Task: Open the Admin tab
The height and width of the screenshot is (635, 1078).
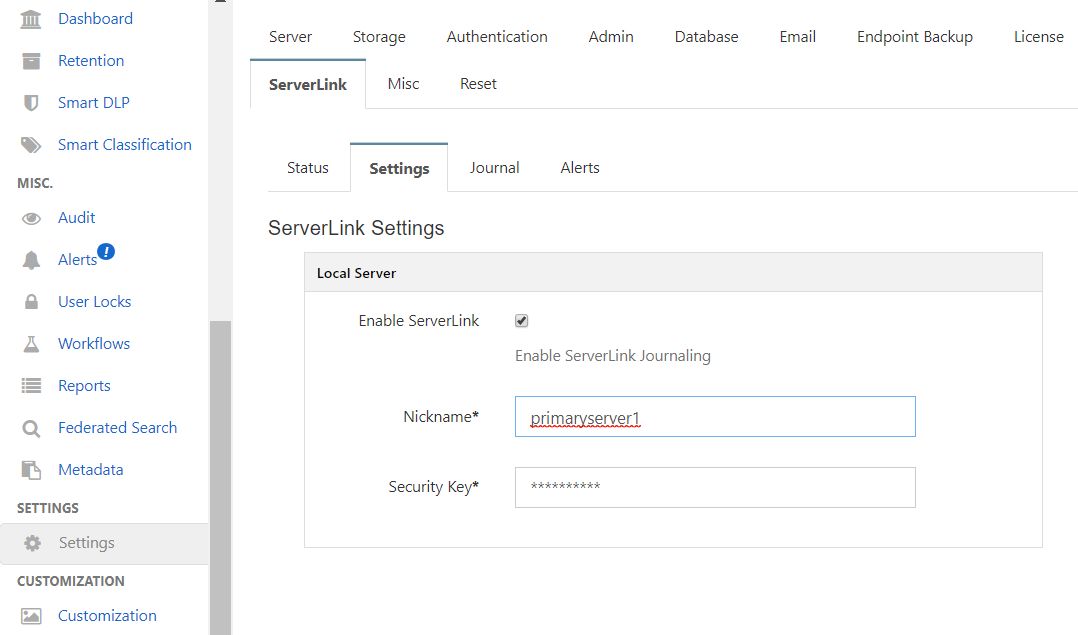Action: click(x=610, y=36)
